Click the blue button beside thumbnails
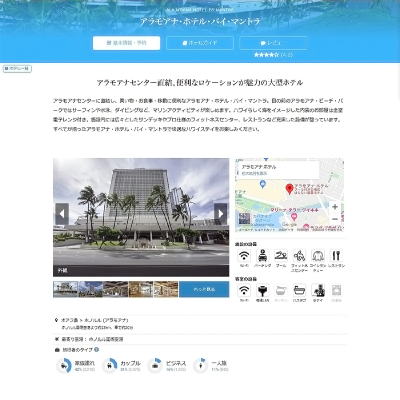This screenshot has width=400, height=400. tap(204, 289)
